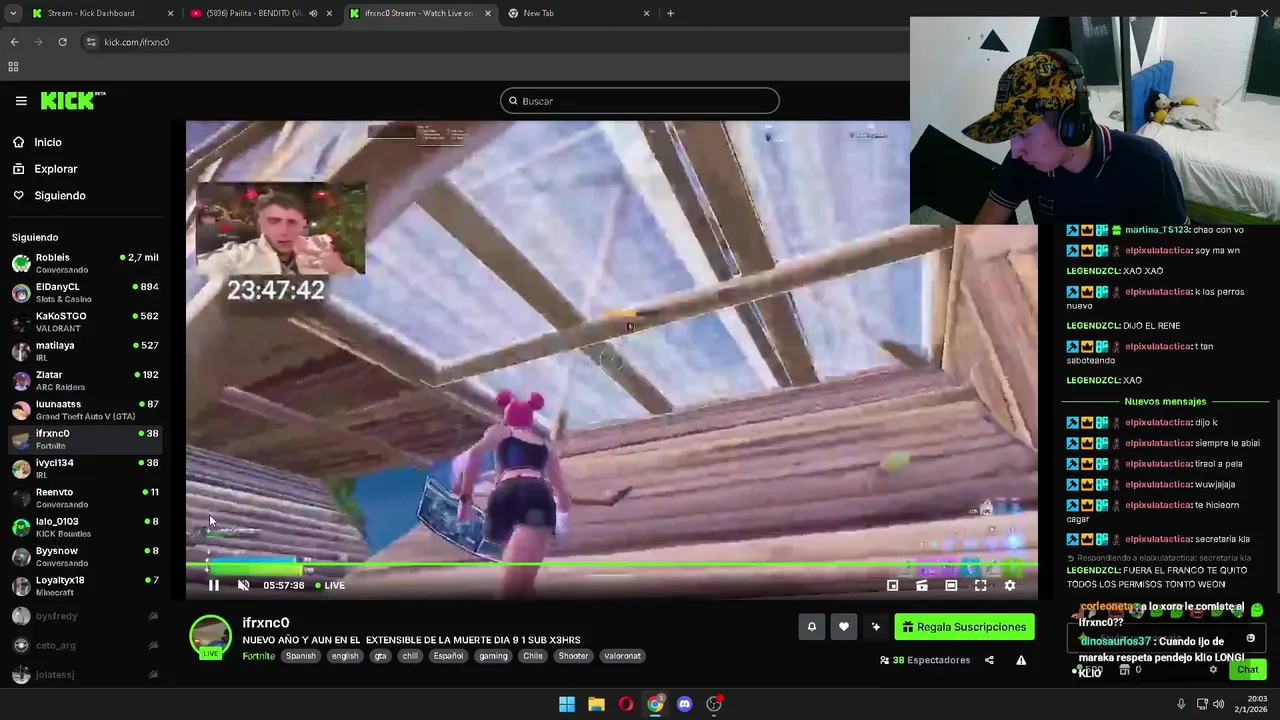1280x720 pixels.
Task: View site information icon in address bar
Action: tap(91, 42)
